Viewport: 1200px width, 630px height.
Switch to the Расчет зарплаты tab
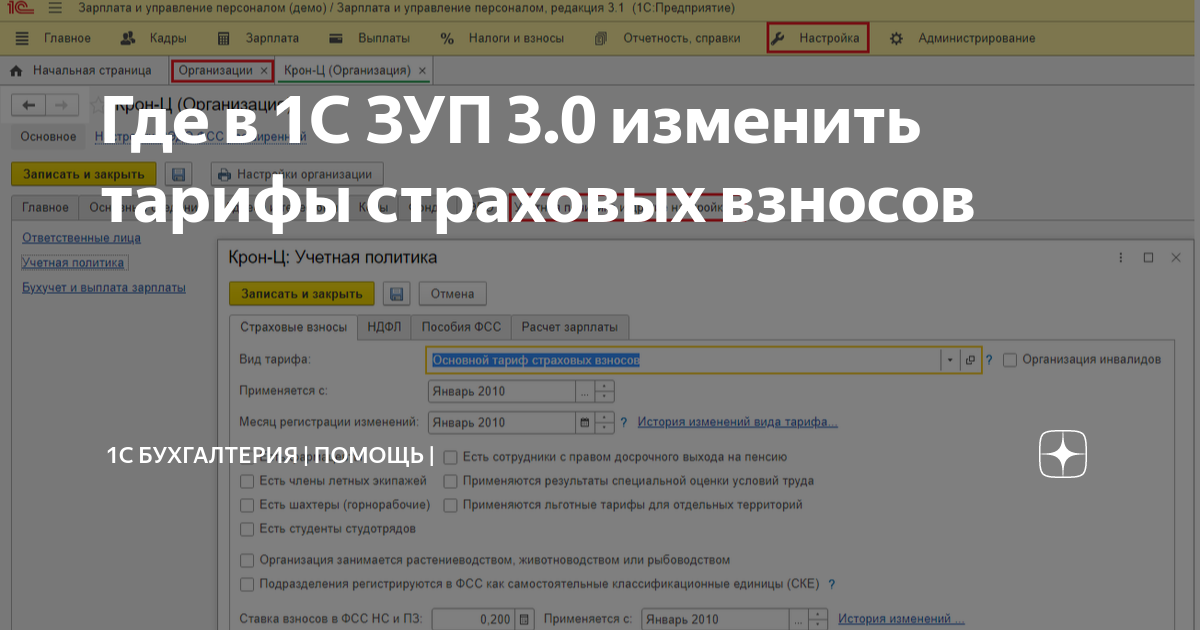[x=570, y=327]
